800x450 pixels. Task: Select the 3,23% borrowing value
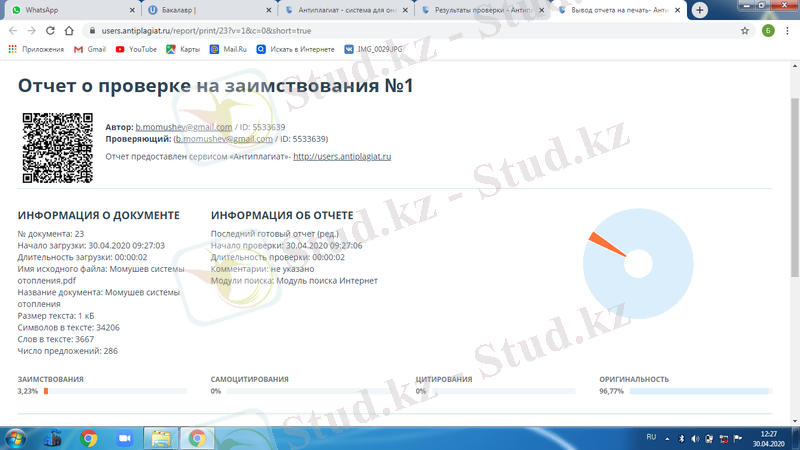[x=28, y=391]
